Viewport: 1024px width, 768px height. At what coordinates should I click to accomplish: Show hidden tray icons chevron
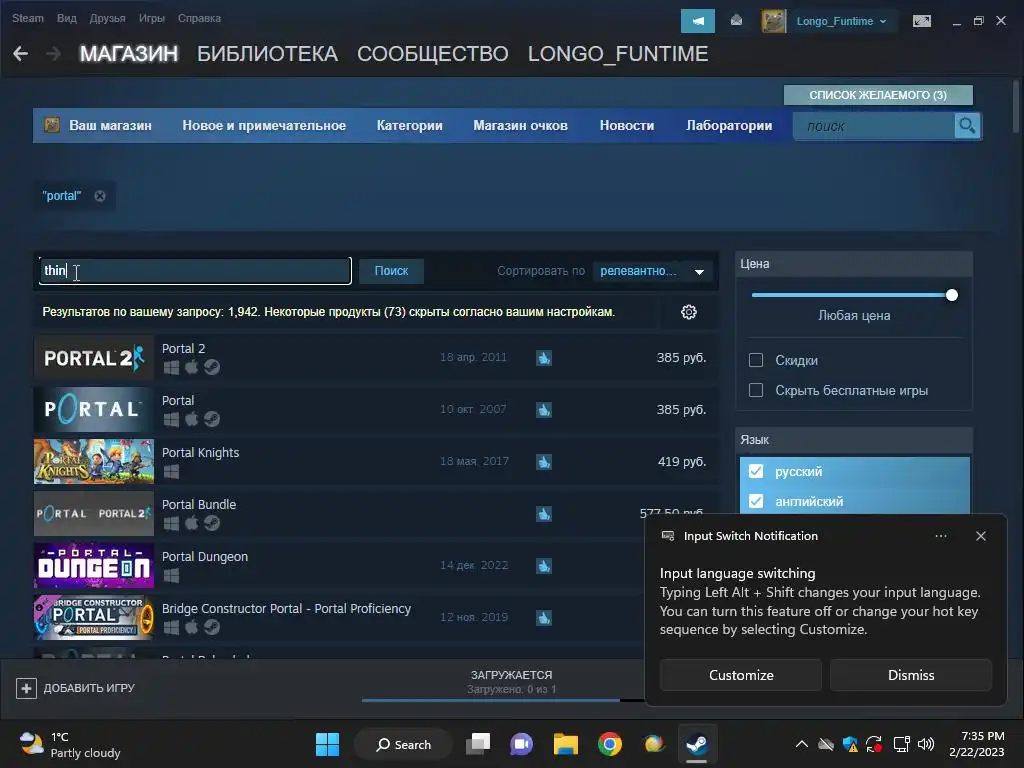coord(801,744)
